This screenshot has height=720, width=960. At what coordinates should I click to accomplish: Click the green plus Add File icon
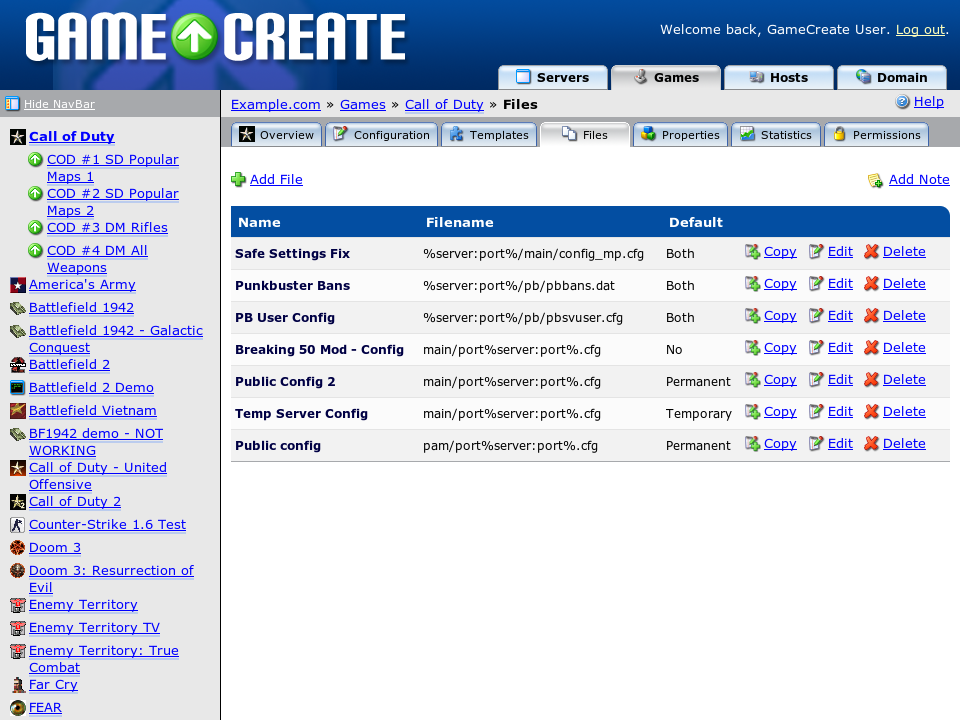tap(238, 179)
